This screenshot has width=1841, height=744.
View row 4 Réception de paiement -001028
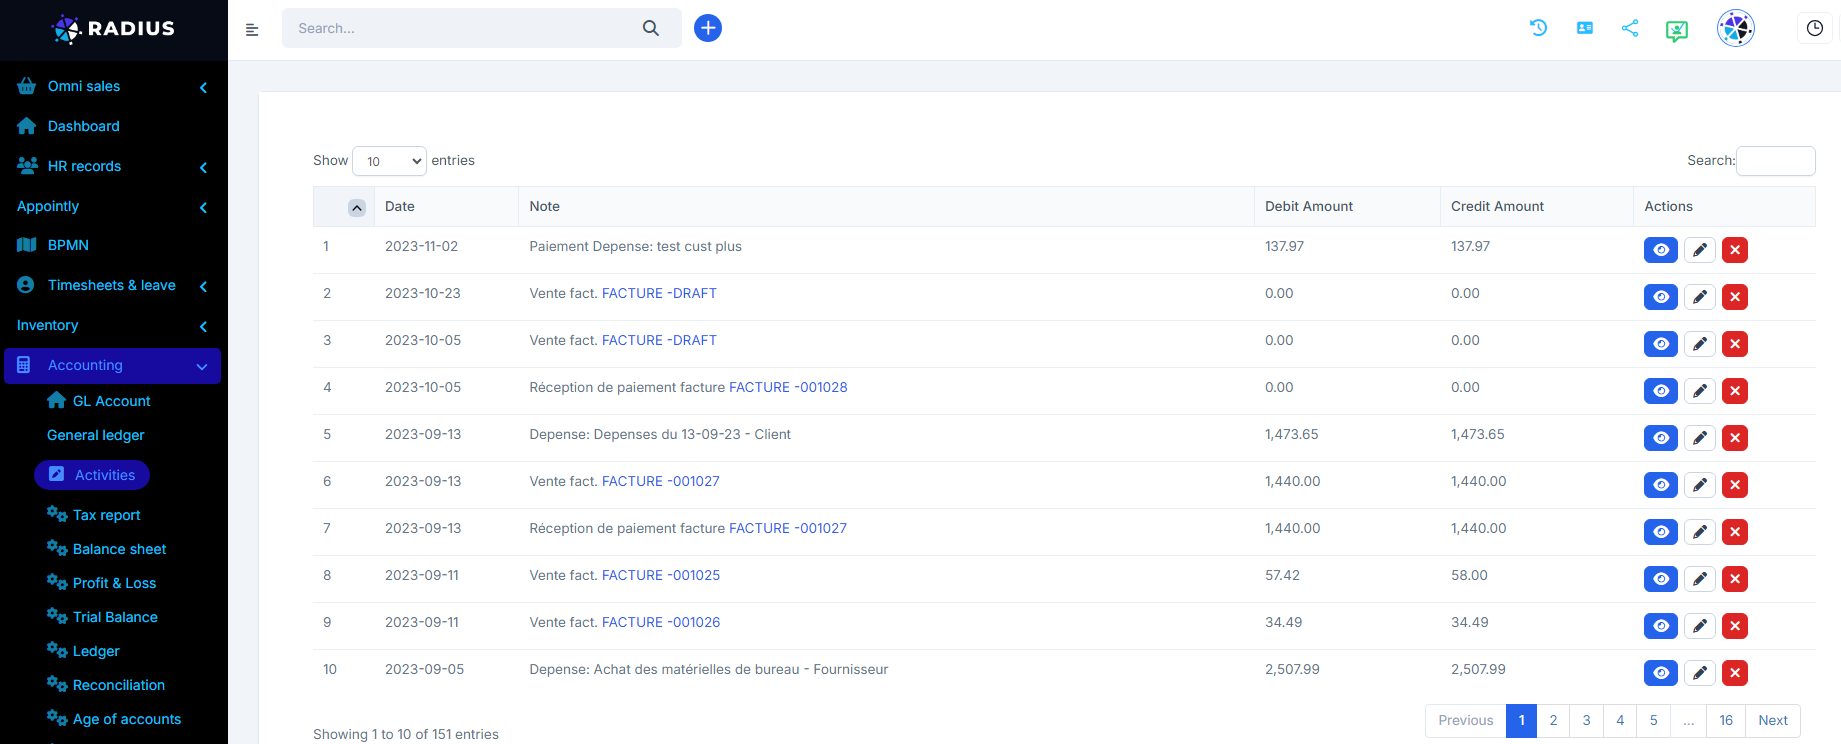point(1661,391)
